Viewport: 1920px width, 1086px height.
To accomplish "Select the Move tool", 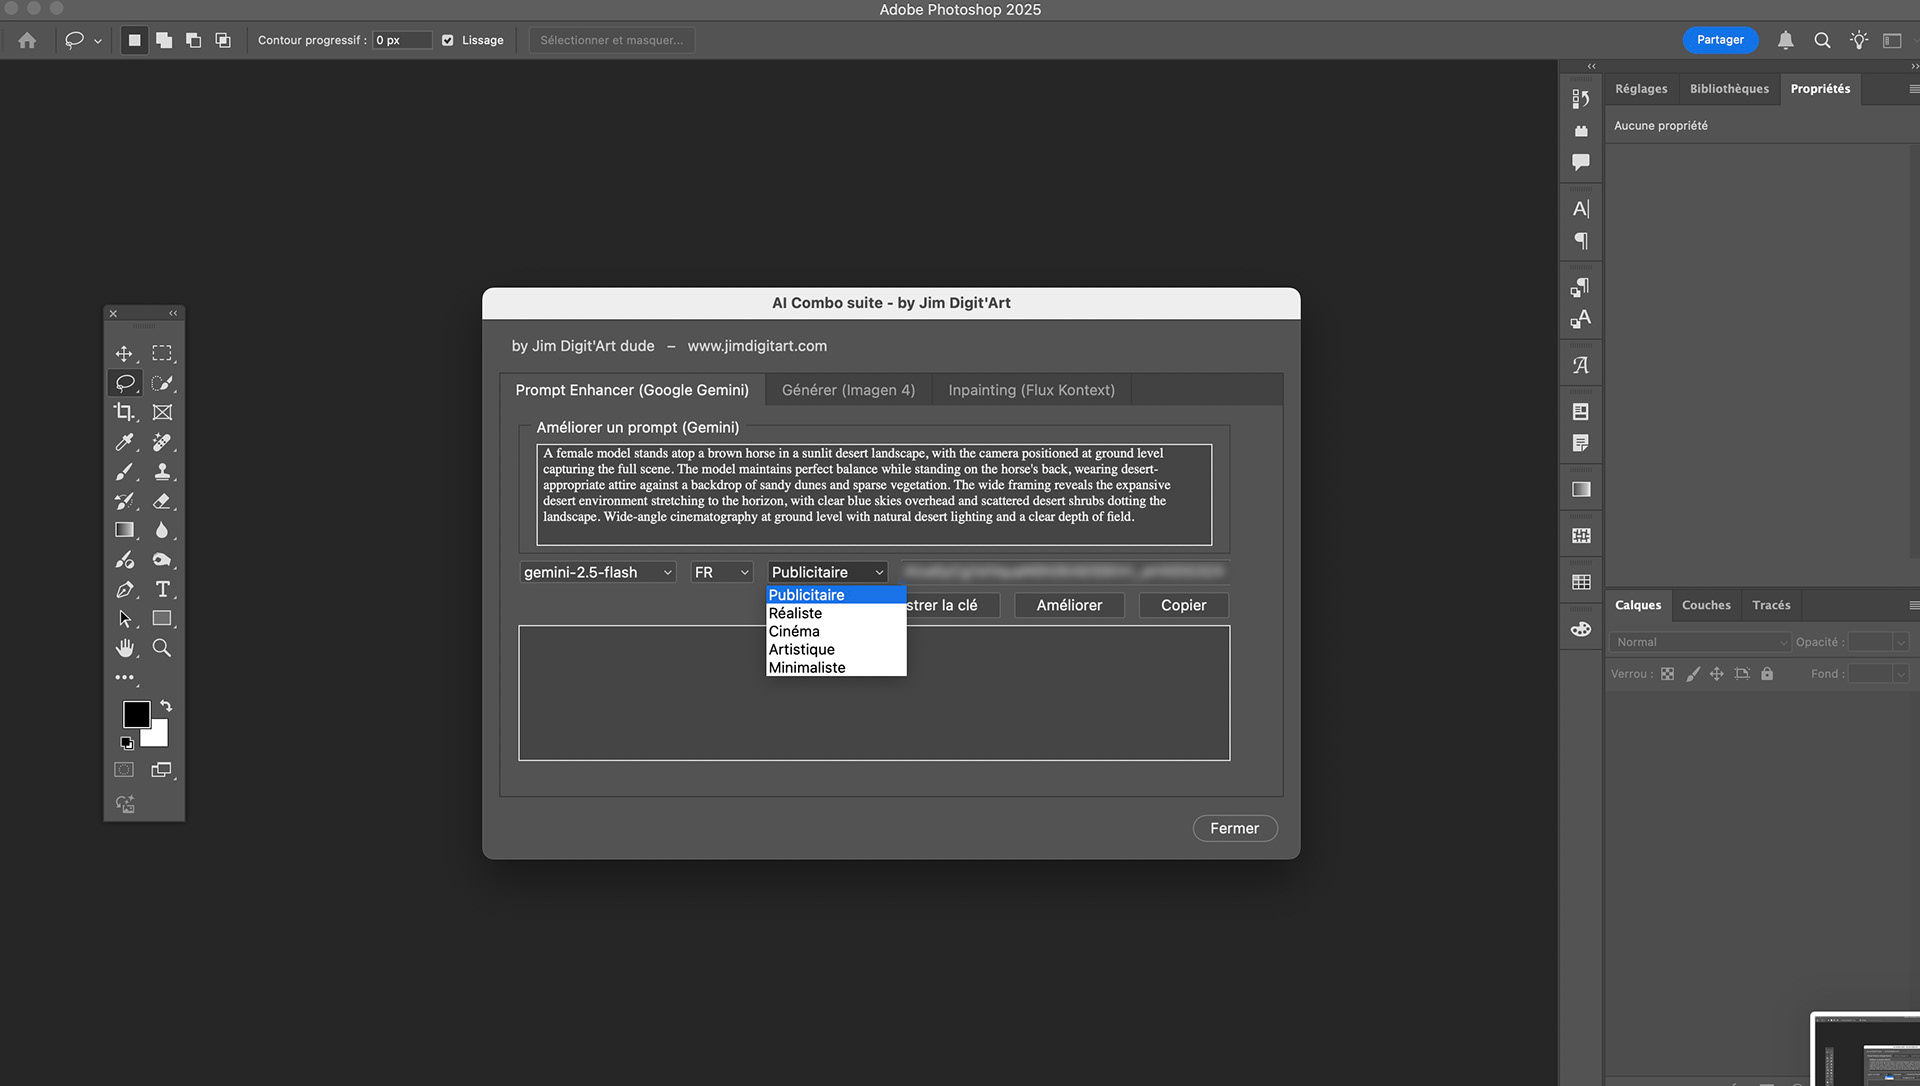I will (x=124, y=354).
